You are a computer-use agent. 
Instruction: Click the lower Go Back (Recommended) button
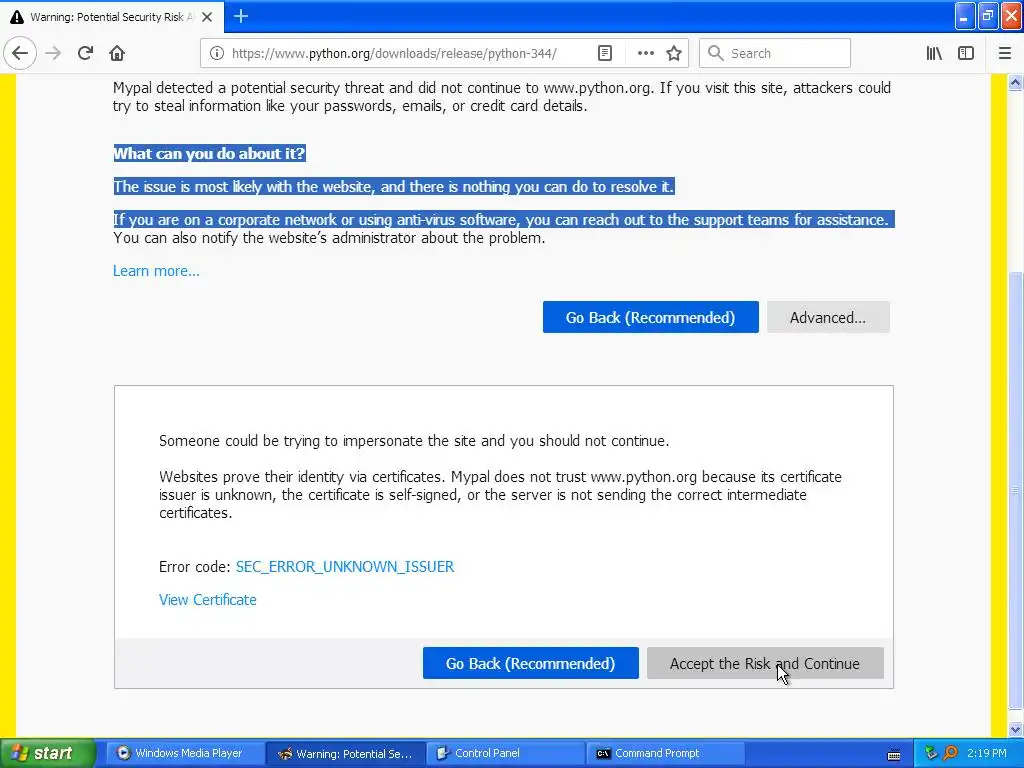point(530,663)
